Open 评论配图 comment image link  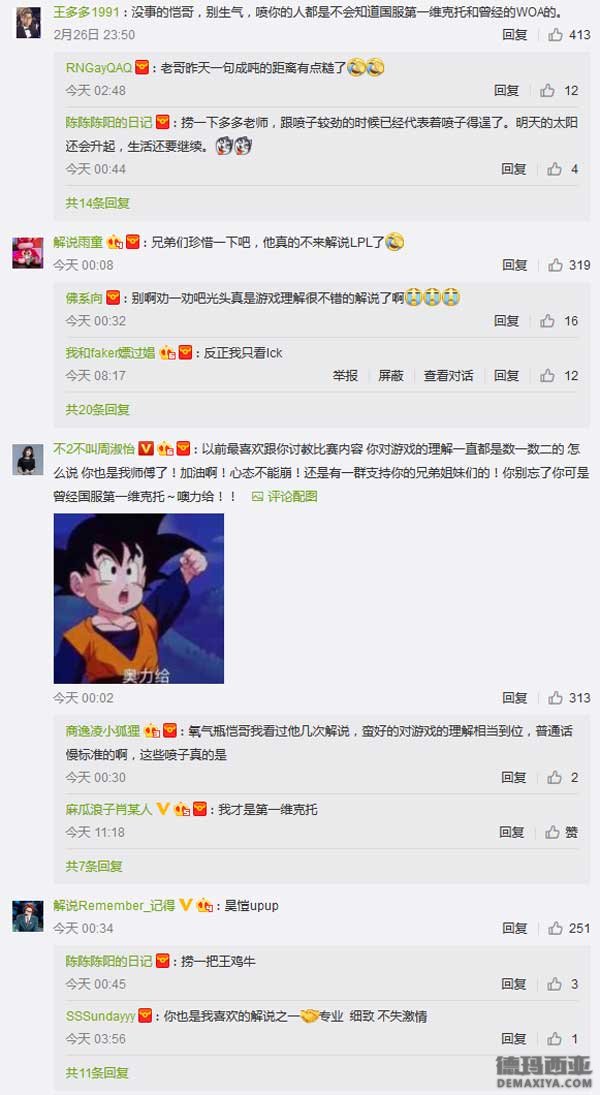point(285,497)
